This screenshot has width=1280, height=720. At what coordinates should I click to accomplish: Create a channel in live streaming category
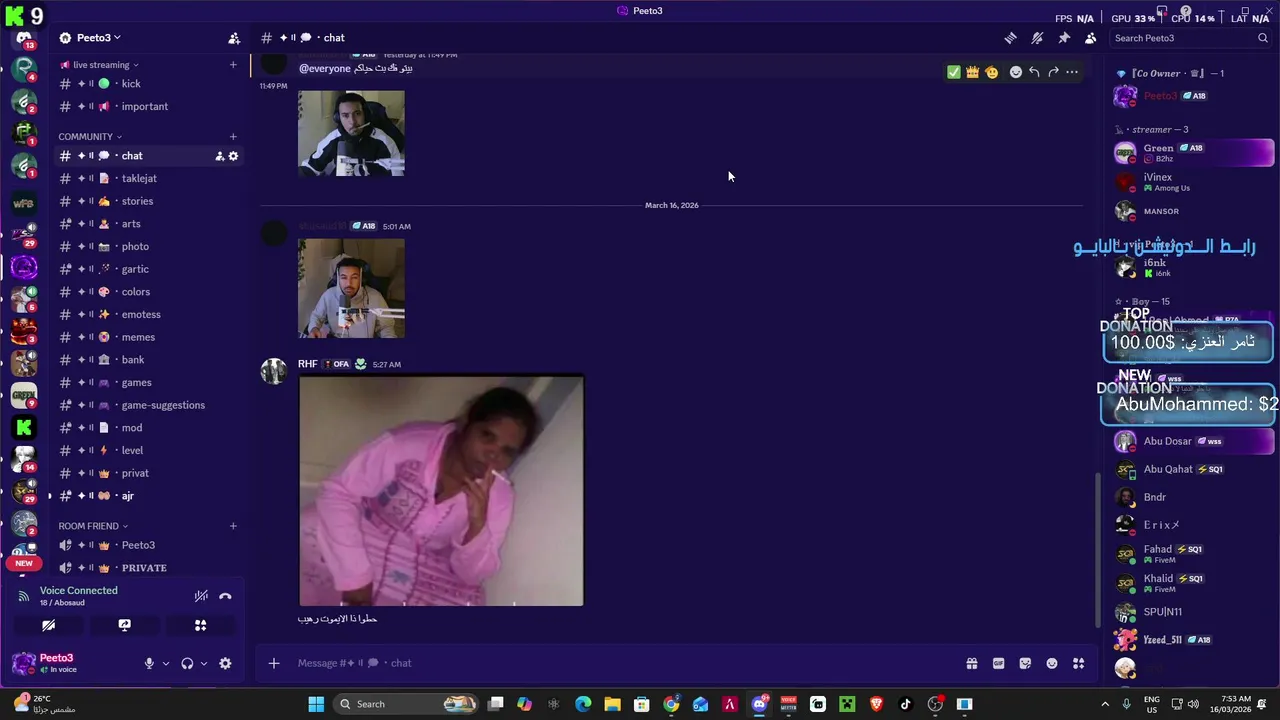(x=233, y=65)
